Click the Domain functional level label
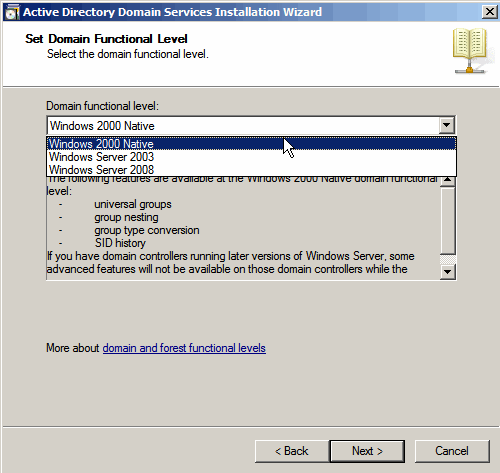 tap(102, 106)
